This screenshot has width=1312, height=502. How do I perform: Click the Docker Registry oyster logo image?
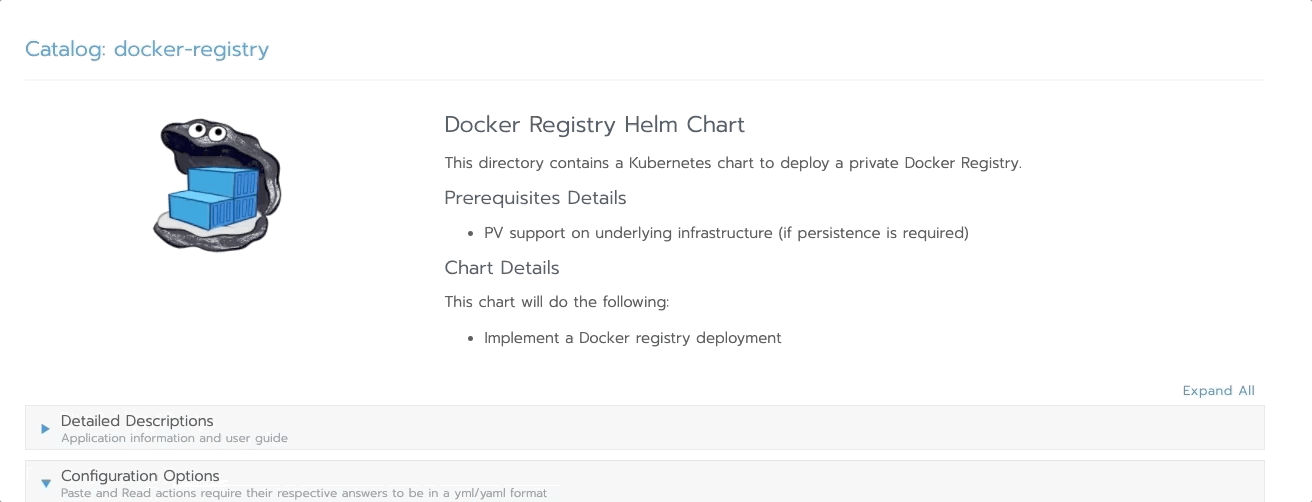pyautogui.click(x=217, y=185)
